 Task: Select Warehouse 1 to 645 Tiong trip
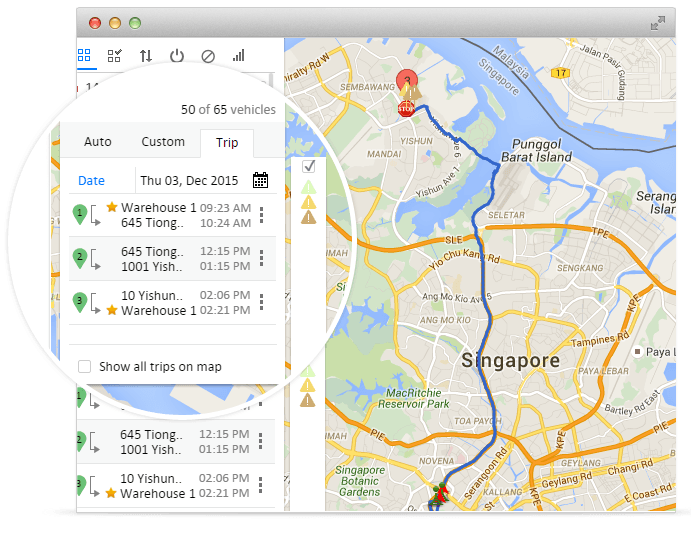pyautogui.click(x=172, y=215)
